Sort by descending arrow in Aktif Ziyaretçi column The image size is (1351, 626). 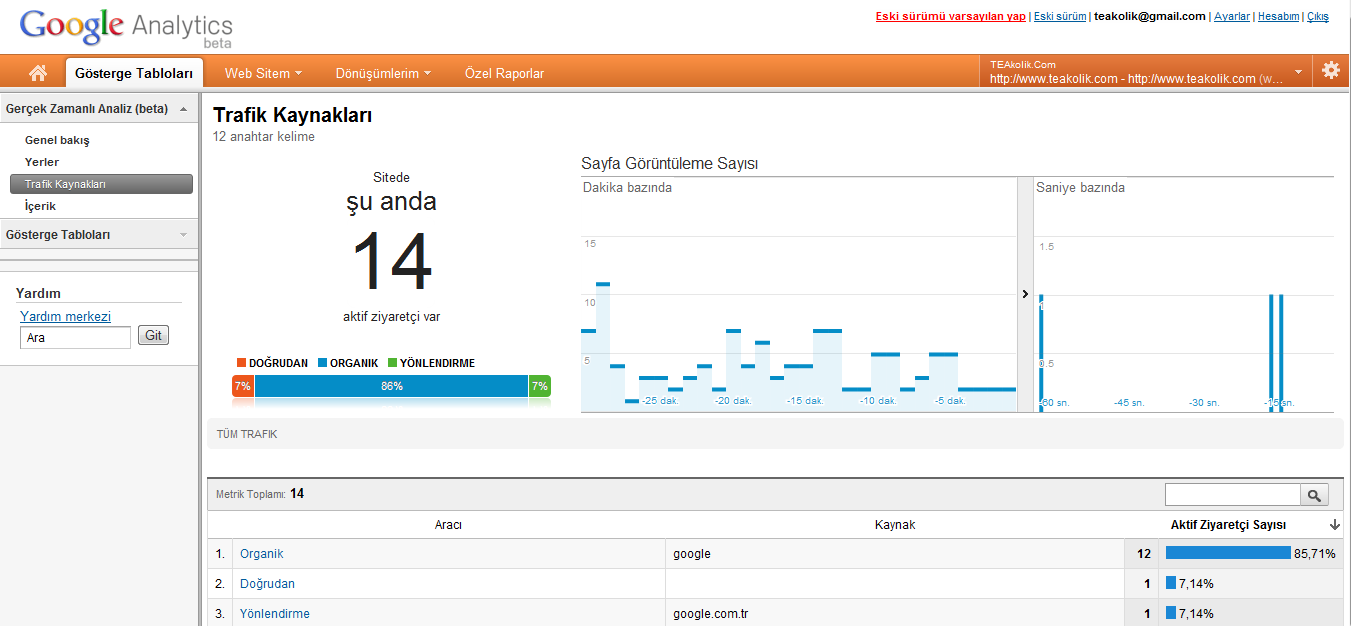(1334, 525)
